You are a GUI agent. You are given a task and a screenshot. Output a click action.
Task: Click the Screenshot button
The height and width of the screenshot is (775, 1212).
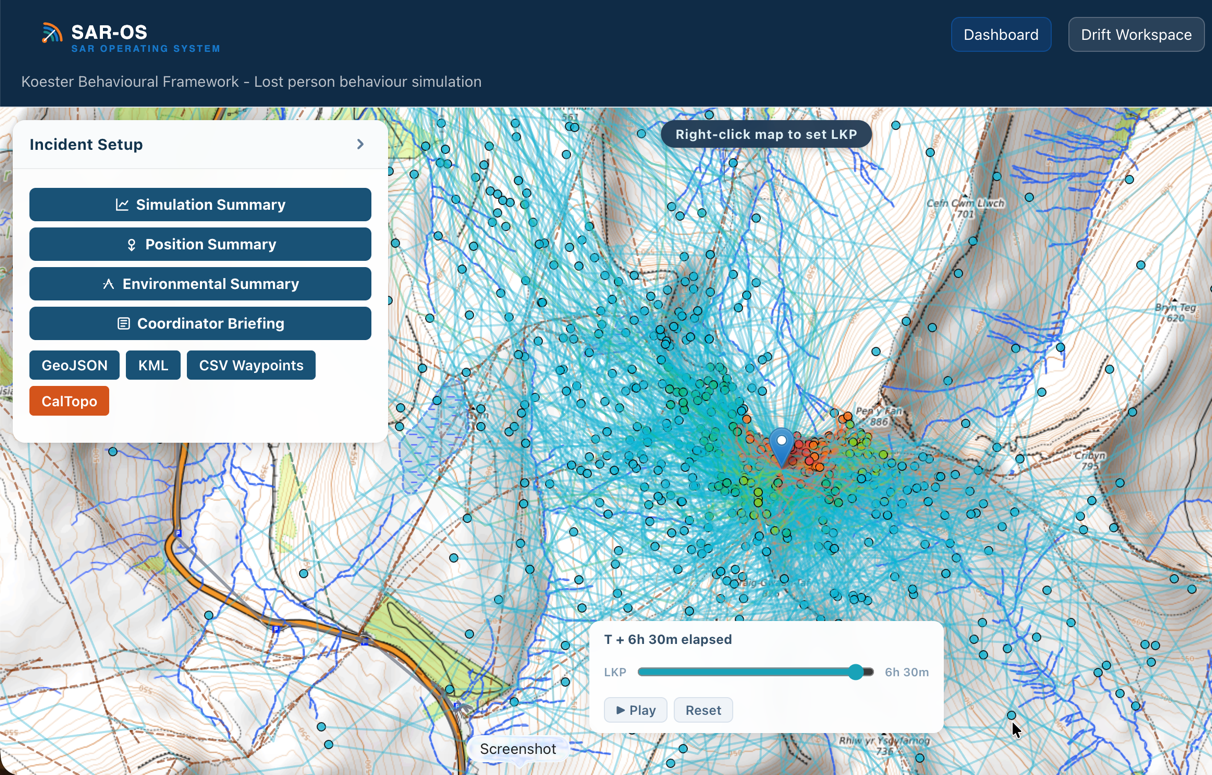pyautogui.click(x=518, y=749)
